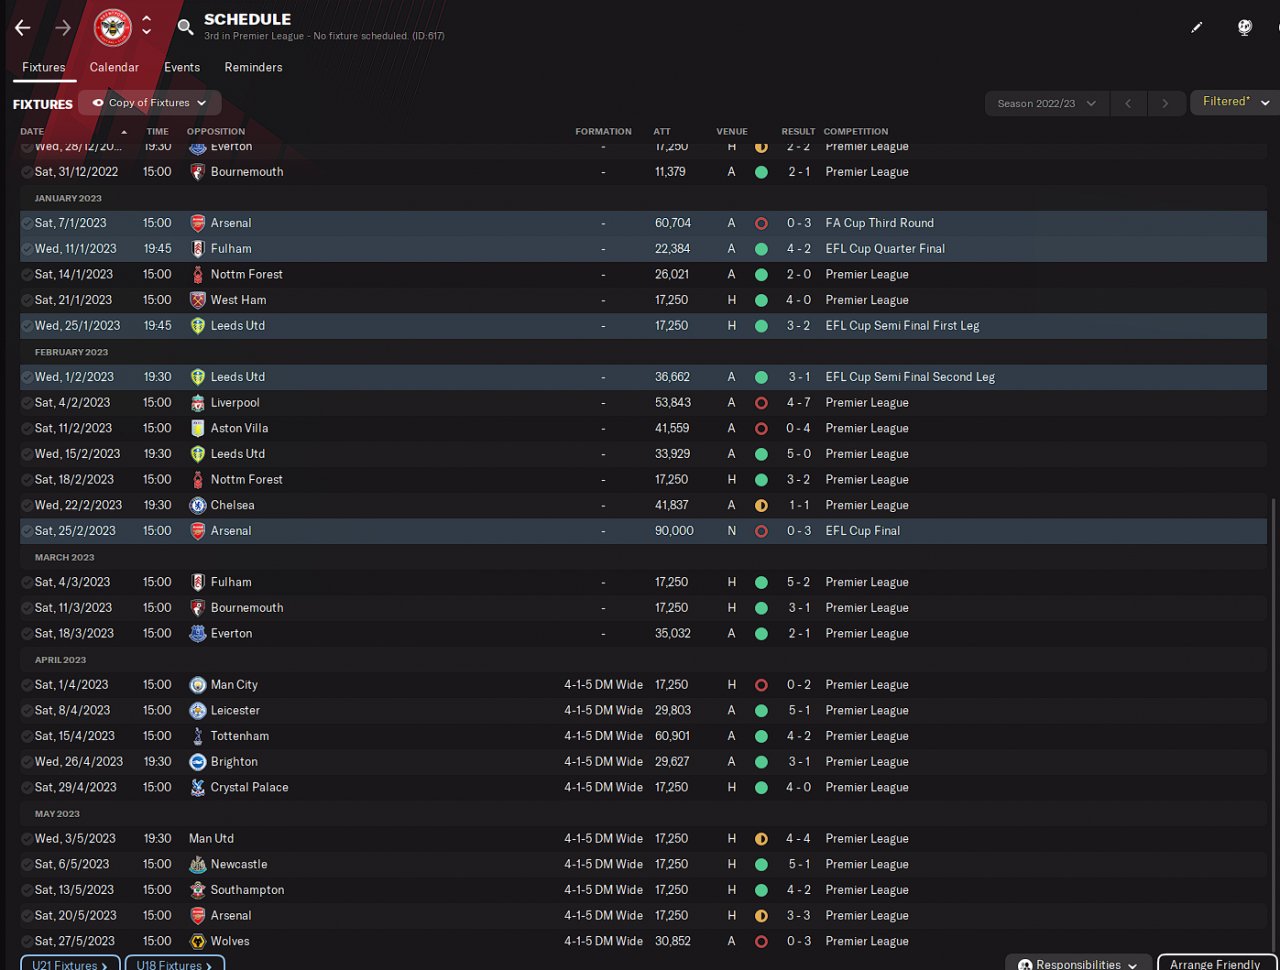This screenshot has height=970, width=1280.
Task: Click the Liverpool club badge
Action: [198, 403]
